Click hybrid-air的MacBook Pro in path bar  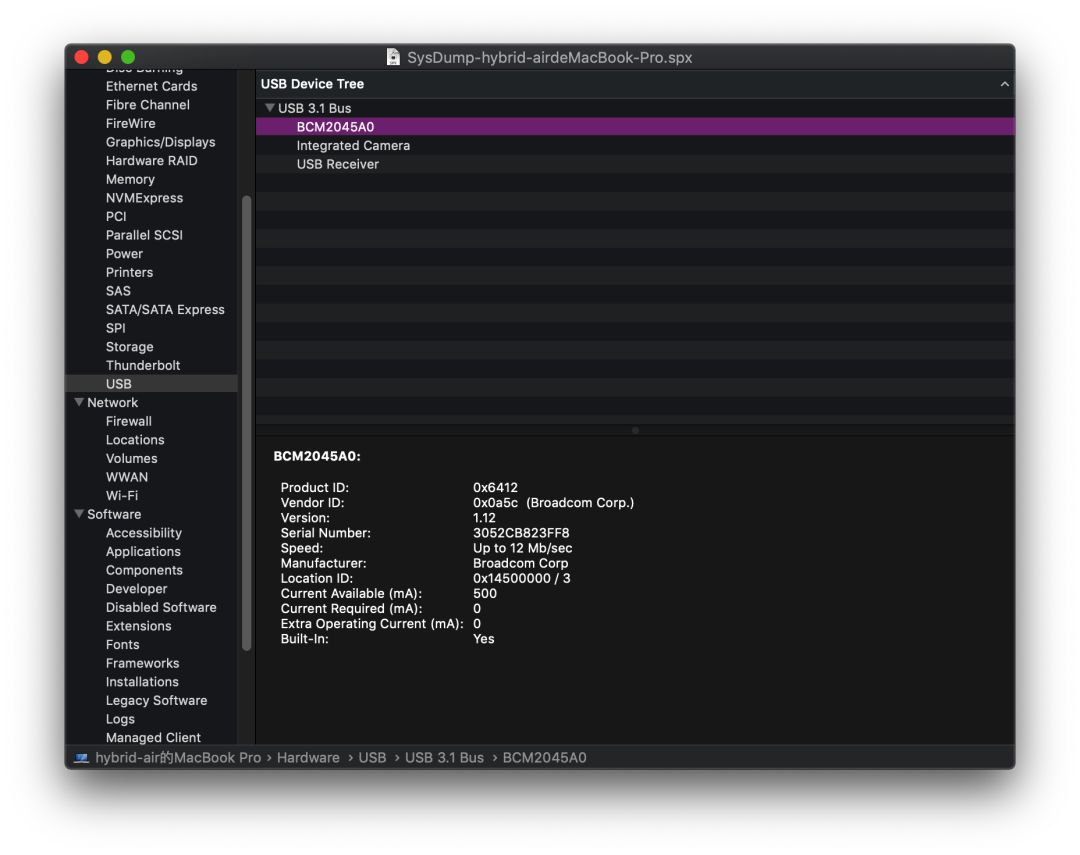tap(178, 758)
